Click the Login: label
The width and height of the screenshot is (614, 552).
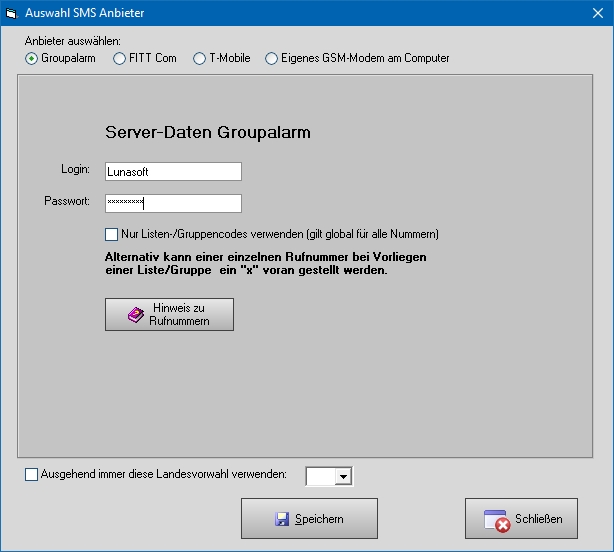(x=75, y=169)
